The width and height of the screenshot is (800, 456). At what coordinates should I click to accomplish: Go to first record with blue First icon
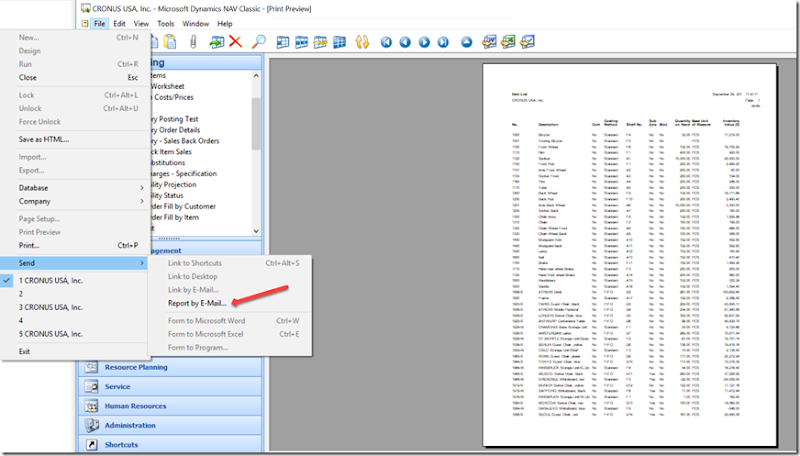386,42
